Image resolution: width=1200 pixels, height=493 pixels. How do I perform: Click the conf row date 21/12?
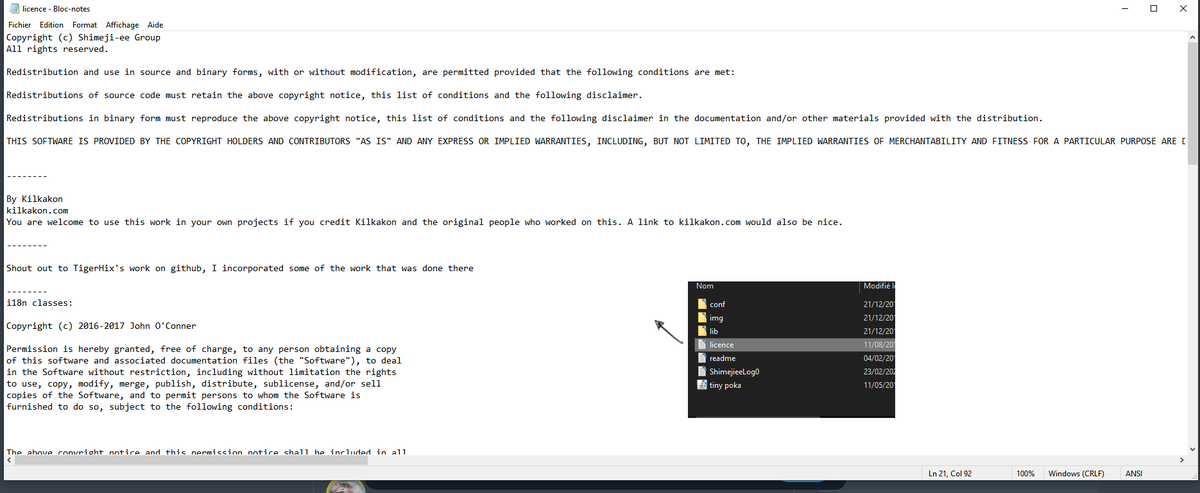tap(877, 303)
